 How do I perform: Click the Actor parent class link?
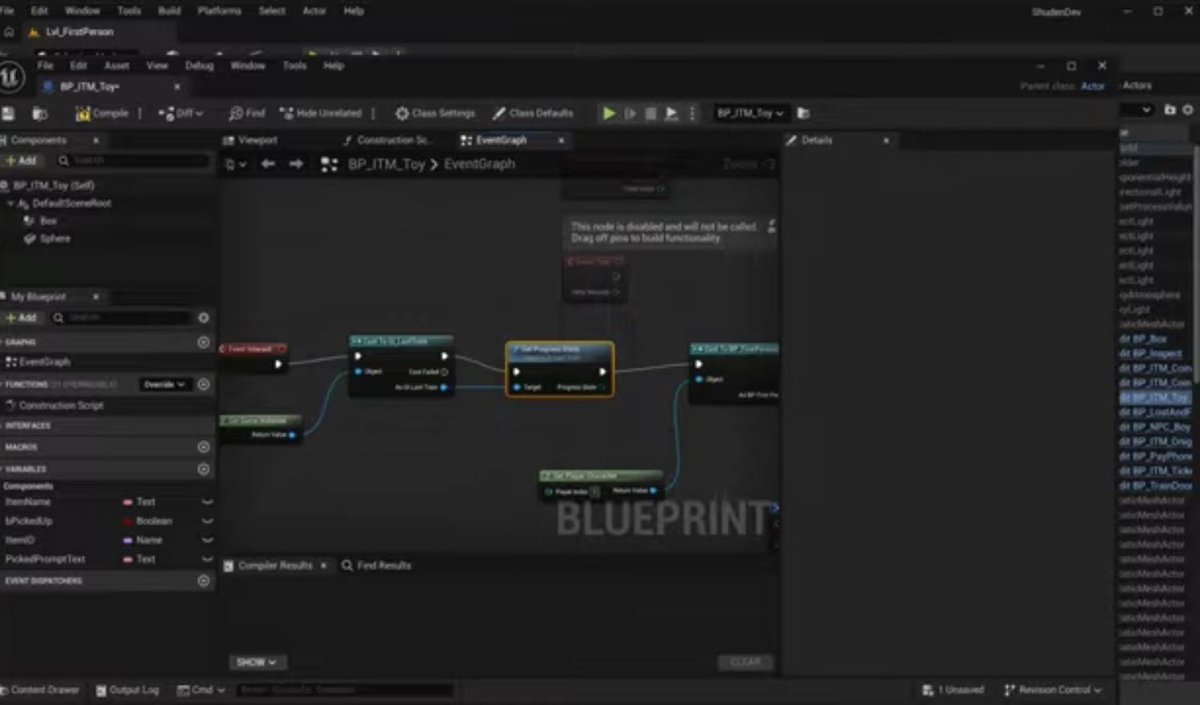point(1093,86)
